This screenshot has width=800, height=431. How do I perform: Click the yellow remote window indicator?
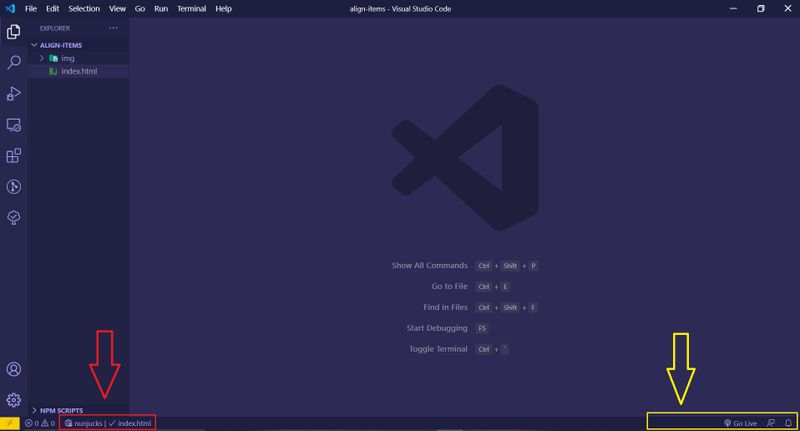tap(9, 423)
